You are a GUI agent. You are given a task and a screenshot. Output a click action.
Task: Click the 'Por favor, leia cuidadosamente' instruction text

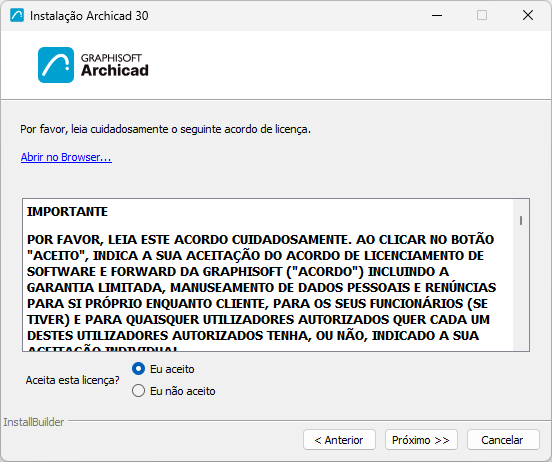[165, 129]
